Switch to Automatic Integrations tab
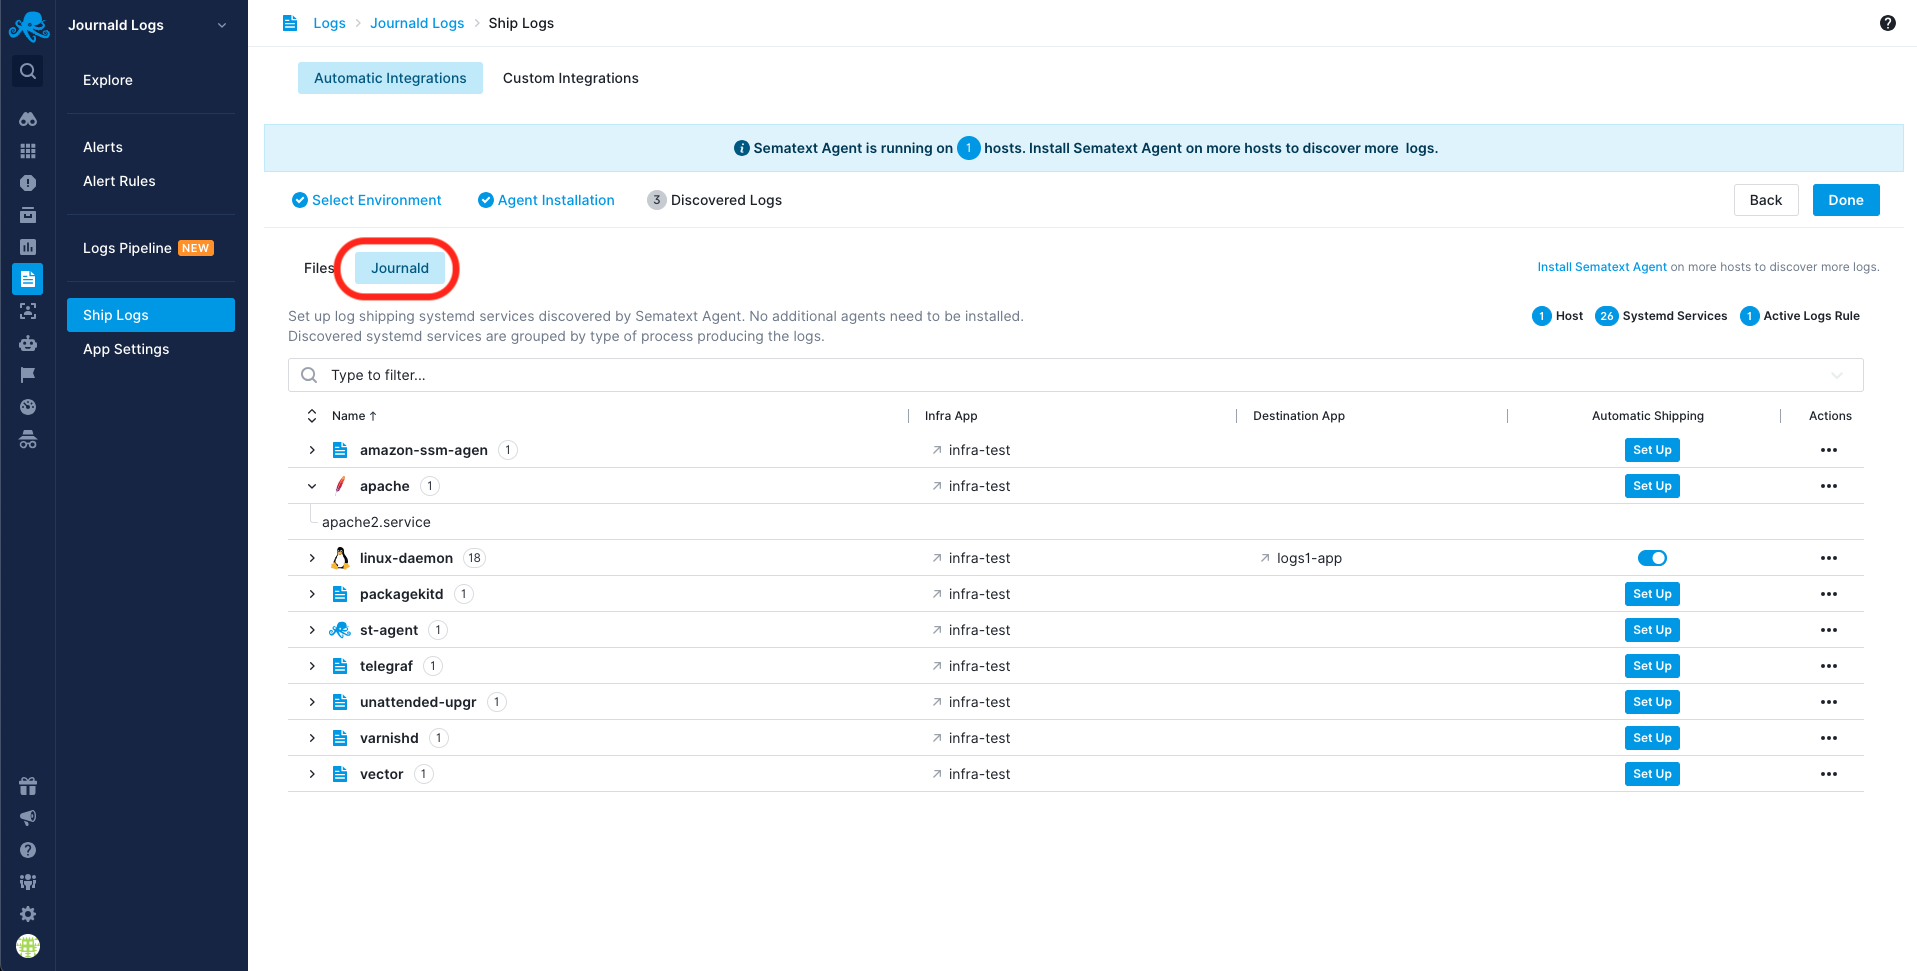Screen dimensions: 1917x971 click(390, 78)
